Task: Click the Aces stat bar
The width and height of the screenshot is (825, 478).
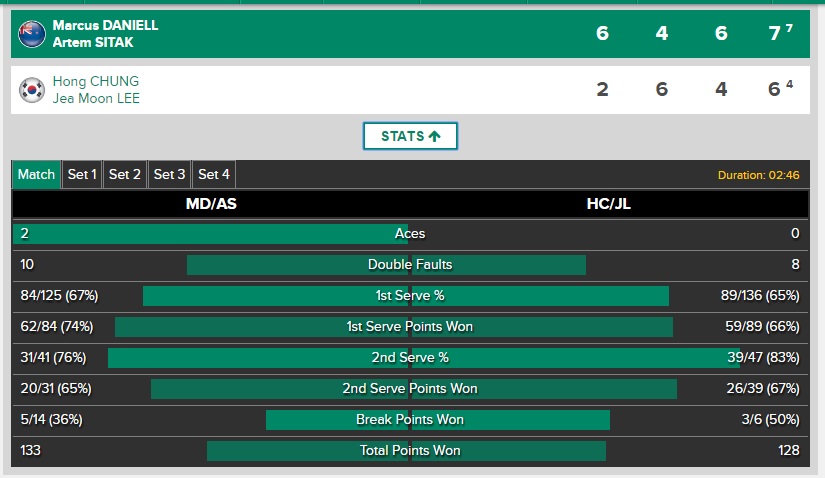Action: (410, 234)
